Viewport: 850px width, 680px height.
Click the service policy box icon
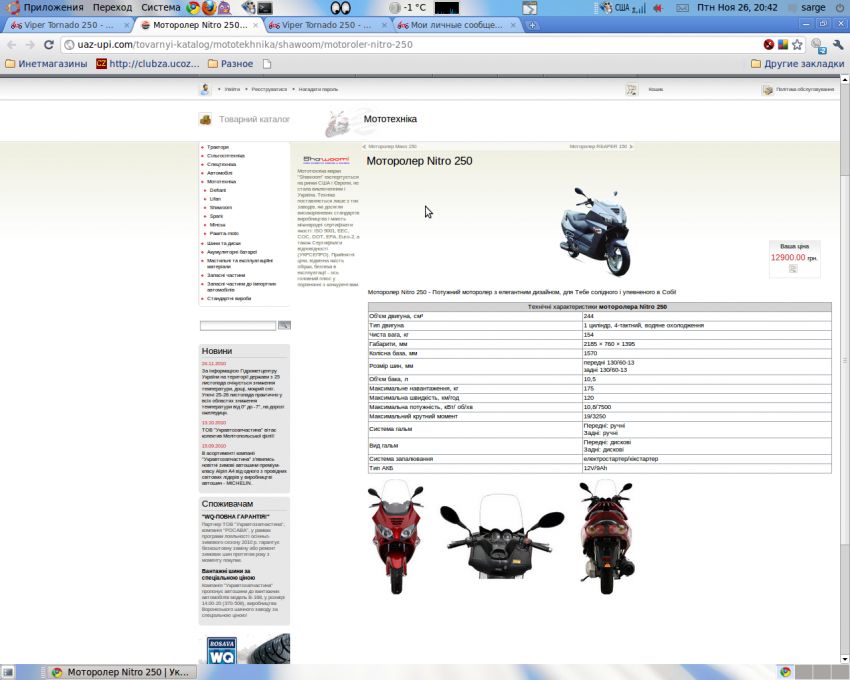[x=767, y=89]
